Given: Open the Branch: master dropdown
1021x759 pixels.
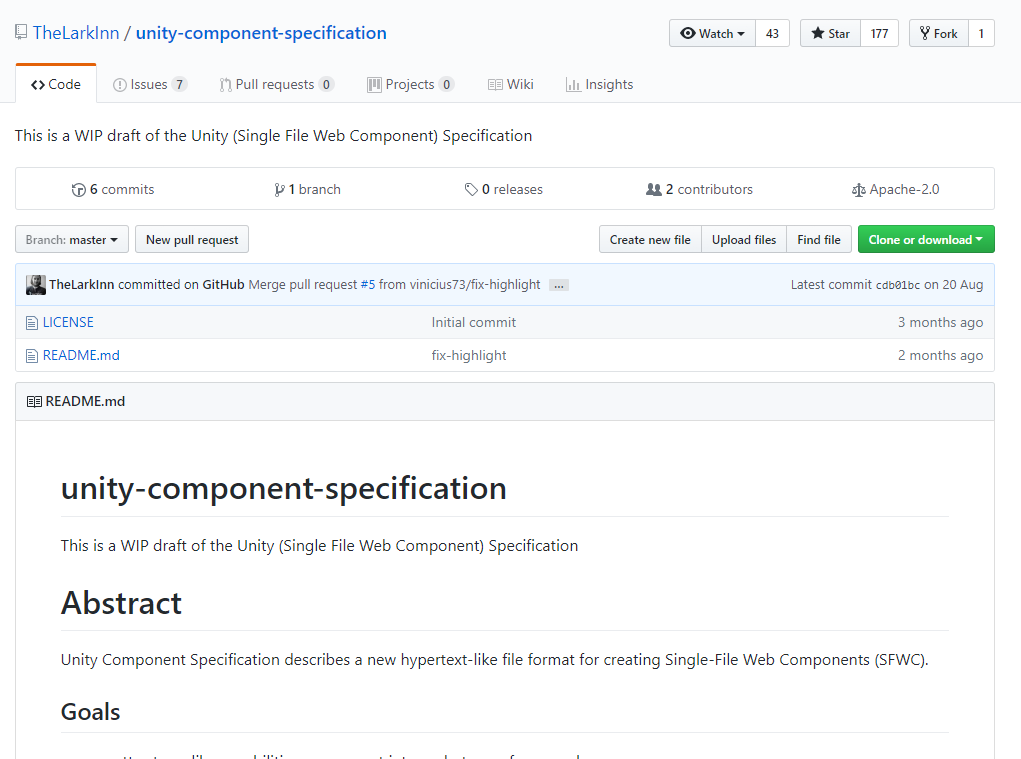Looking at the screenshot, I should pos(72,240).
